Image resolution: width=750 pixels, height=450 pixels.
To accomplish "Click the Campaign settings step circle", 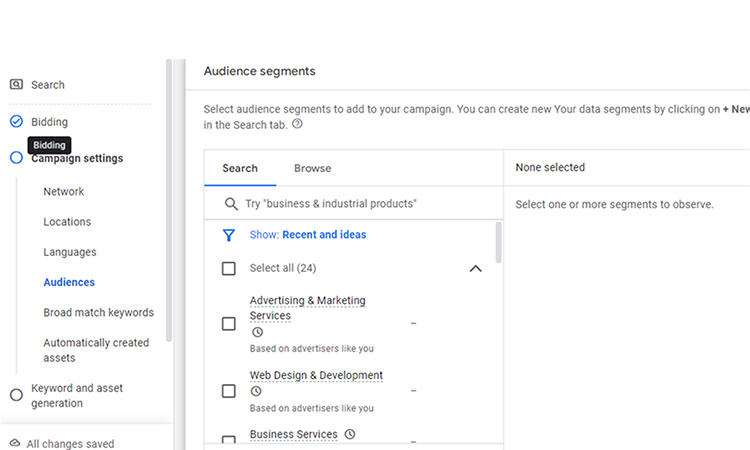I will pos(16,157).
